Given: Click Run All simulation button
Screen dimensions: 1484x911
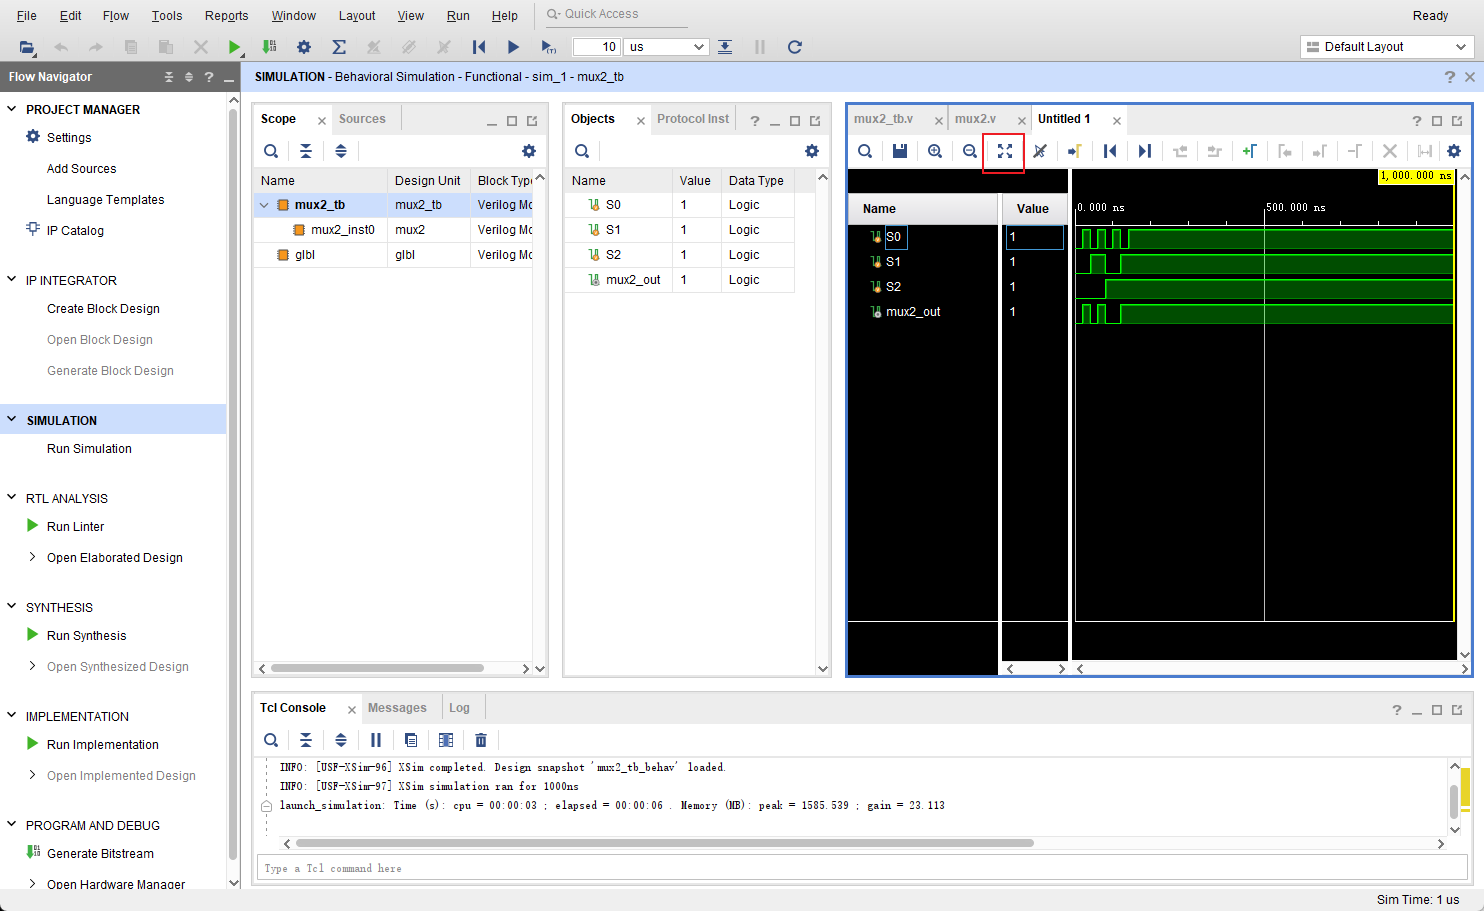Looking at the screenshot, I should [x=513, y=47].
